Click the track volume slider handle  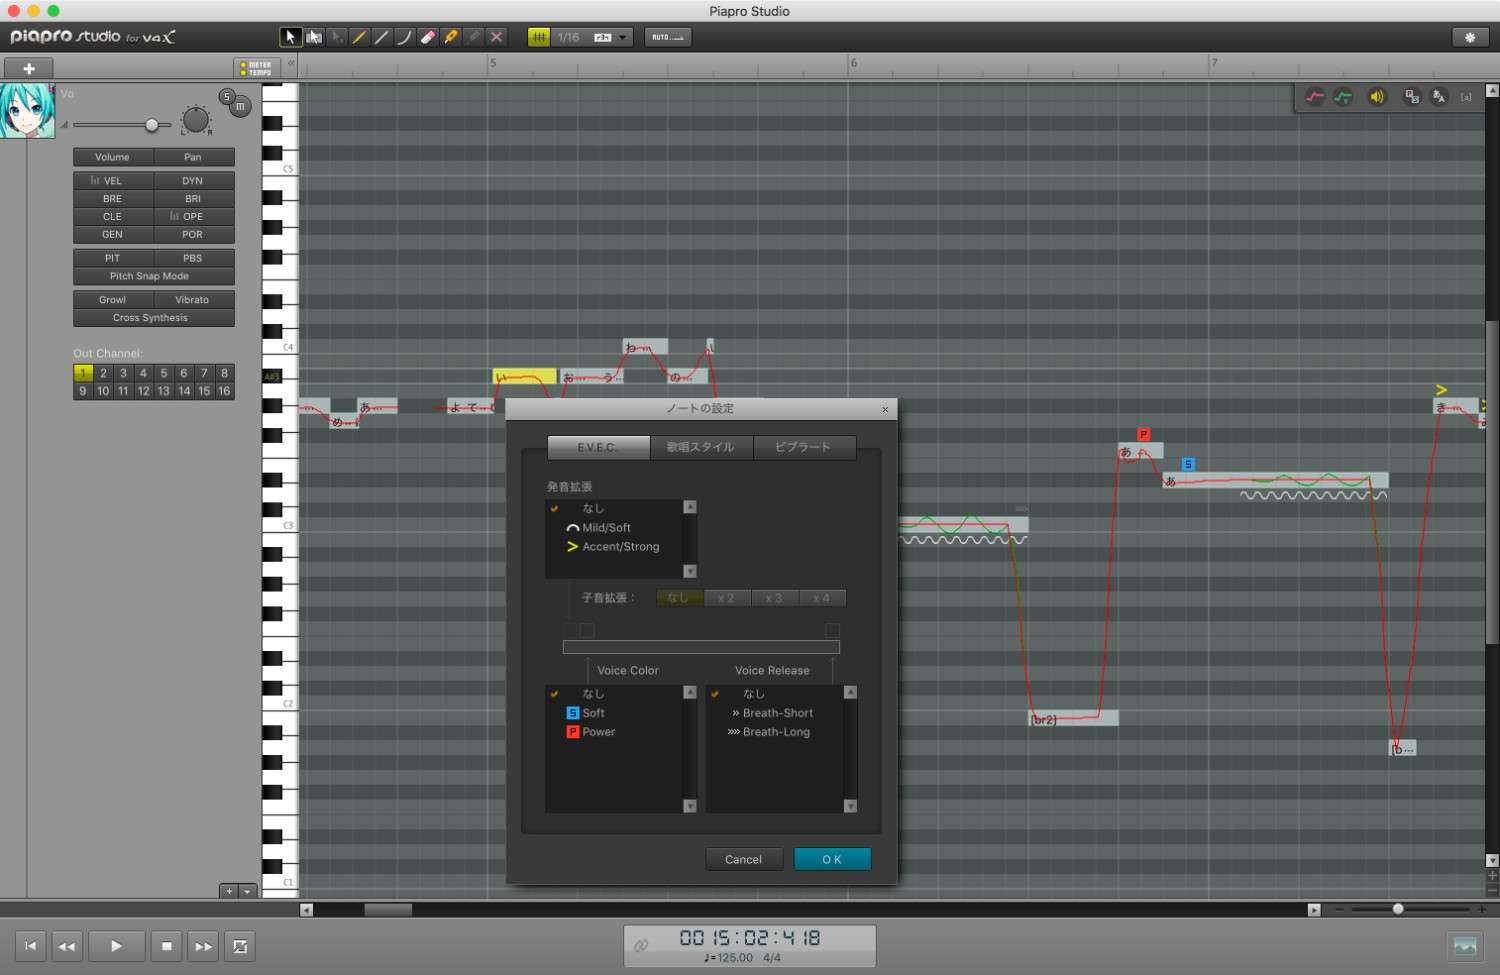pyautogui.click(x=152, y=125)
